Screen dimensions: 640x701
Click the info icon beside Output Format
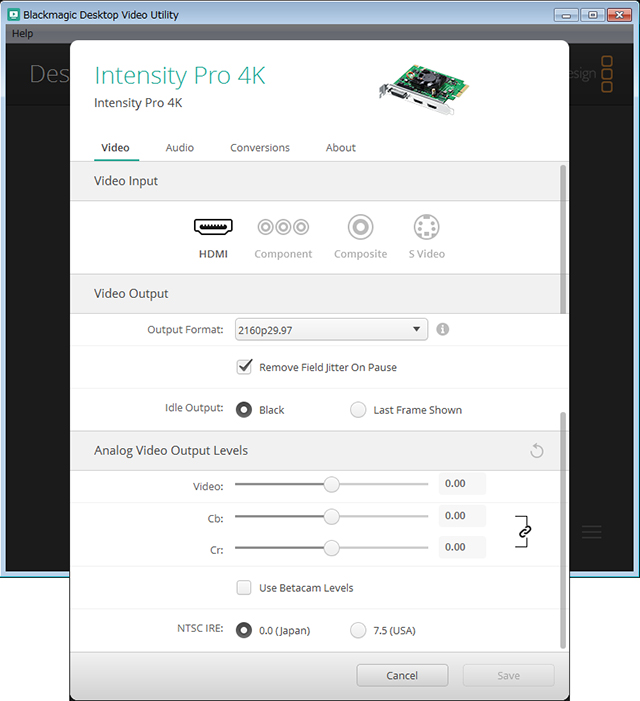pyautogui.click(x=442, y=329)
